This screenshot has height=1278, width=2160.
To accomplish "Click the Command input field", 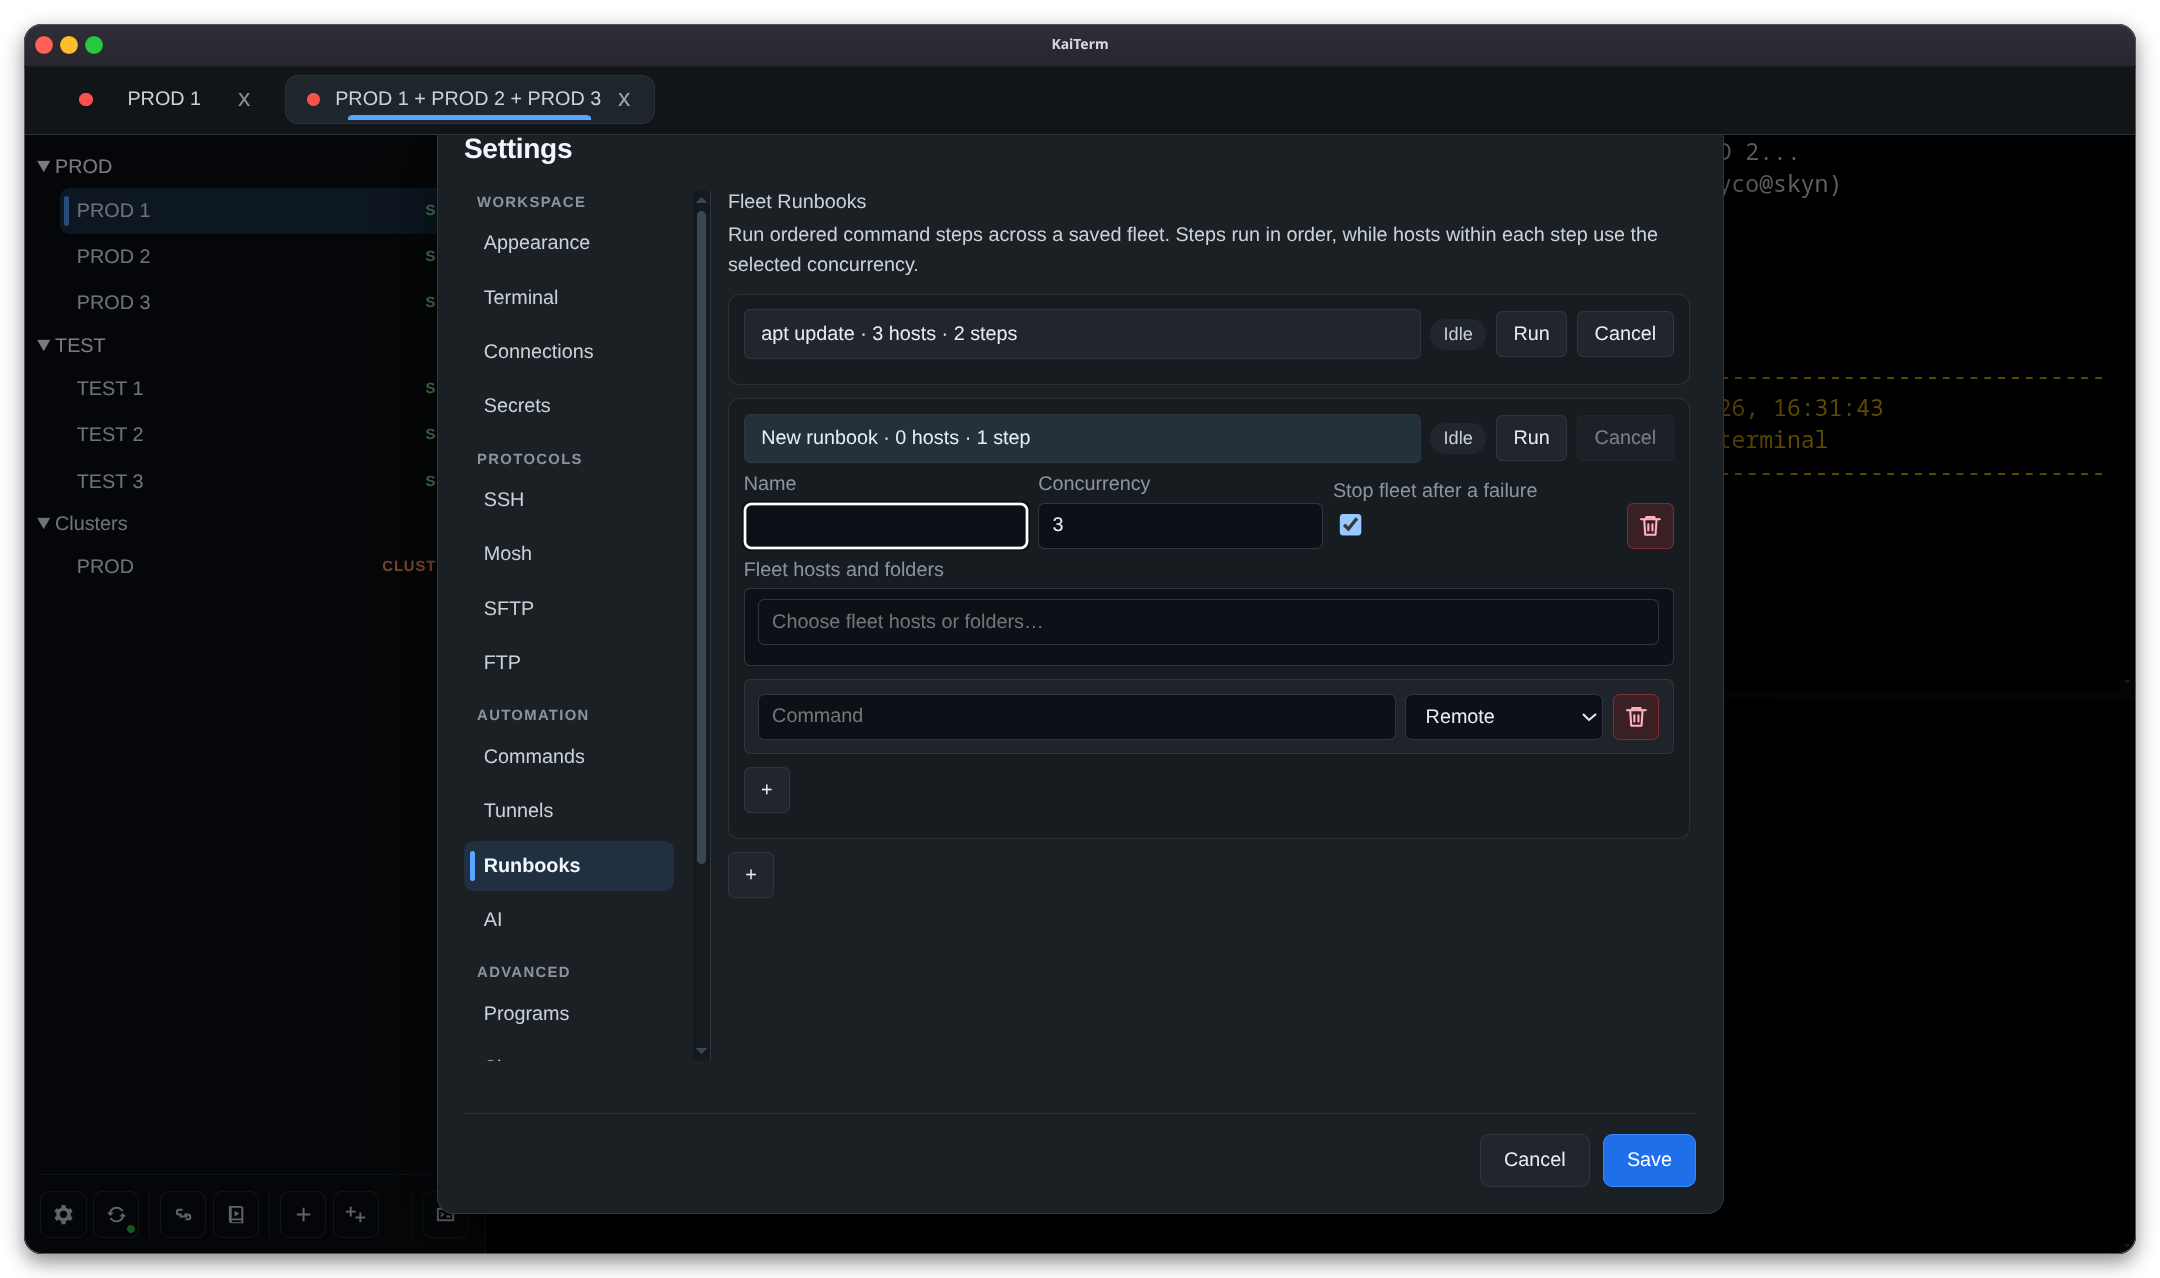I will click(x=1076, y=717).
